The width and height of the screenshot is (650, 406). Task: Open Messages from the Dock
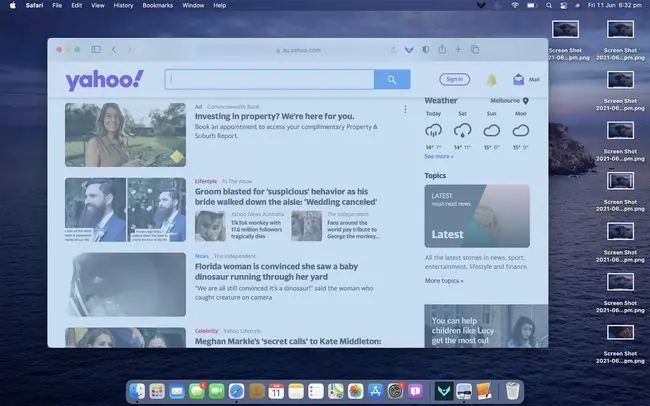click(197, 391)
